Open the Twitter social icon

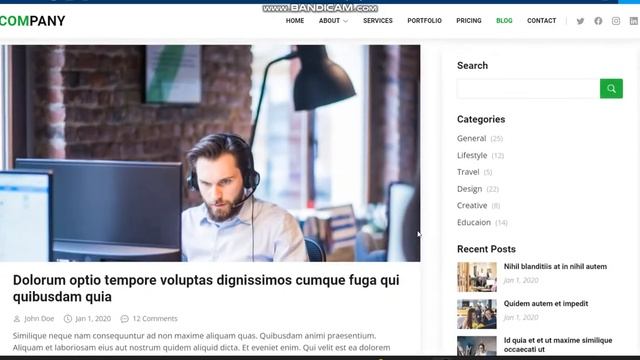pyautogui.click(x=580, y=21)
